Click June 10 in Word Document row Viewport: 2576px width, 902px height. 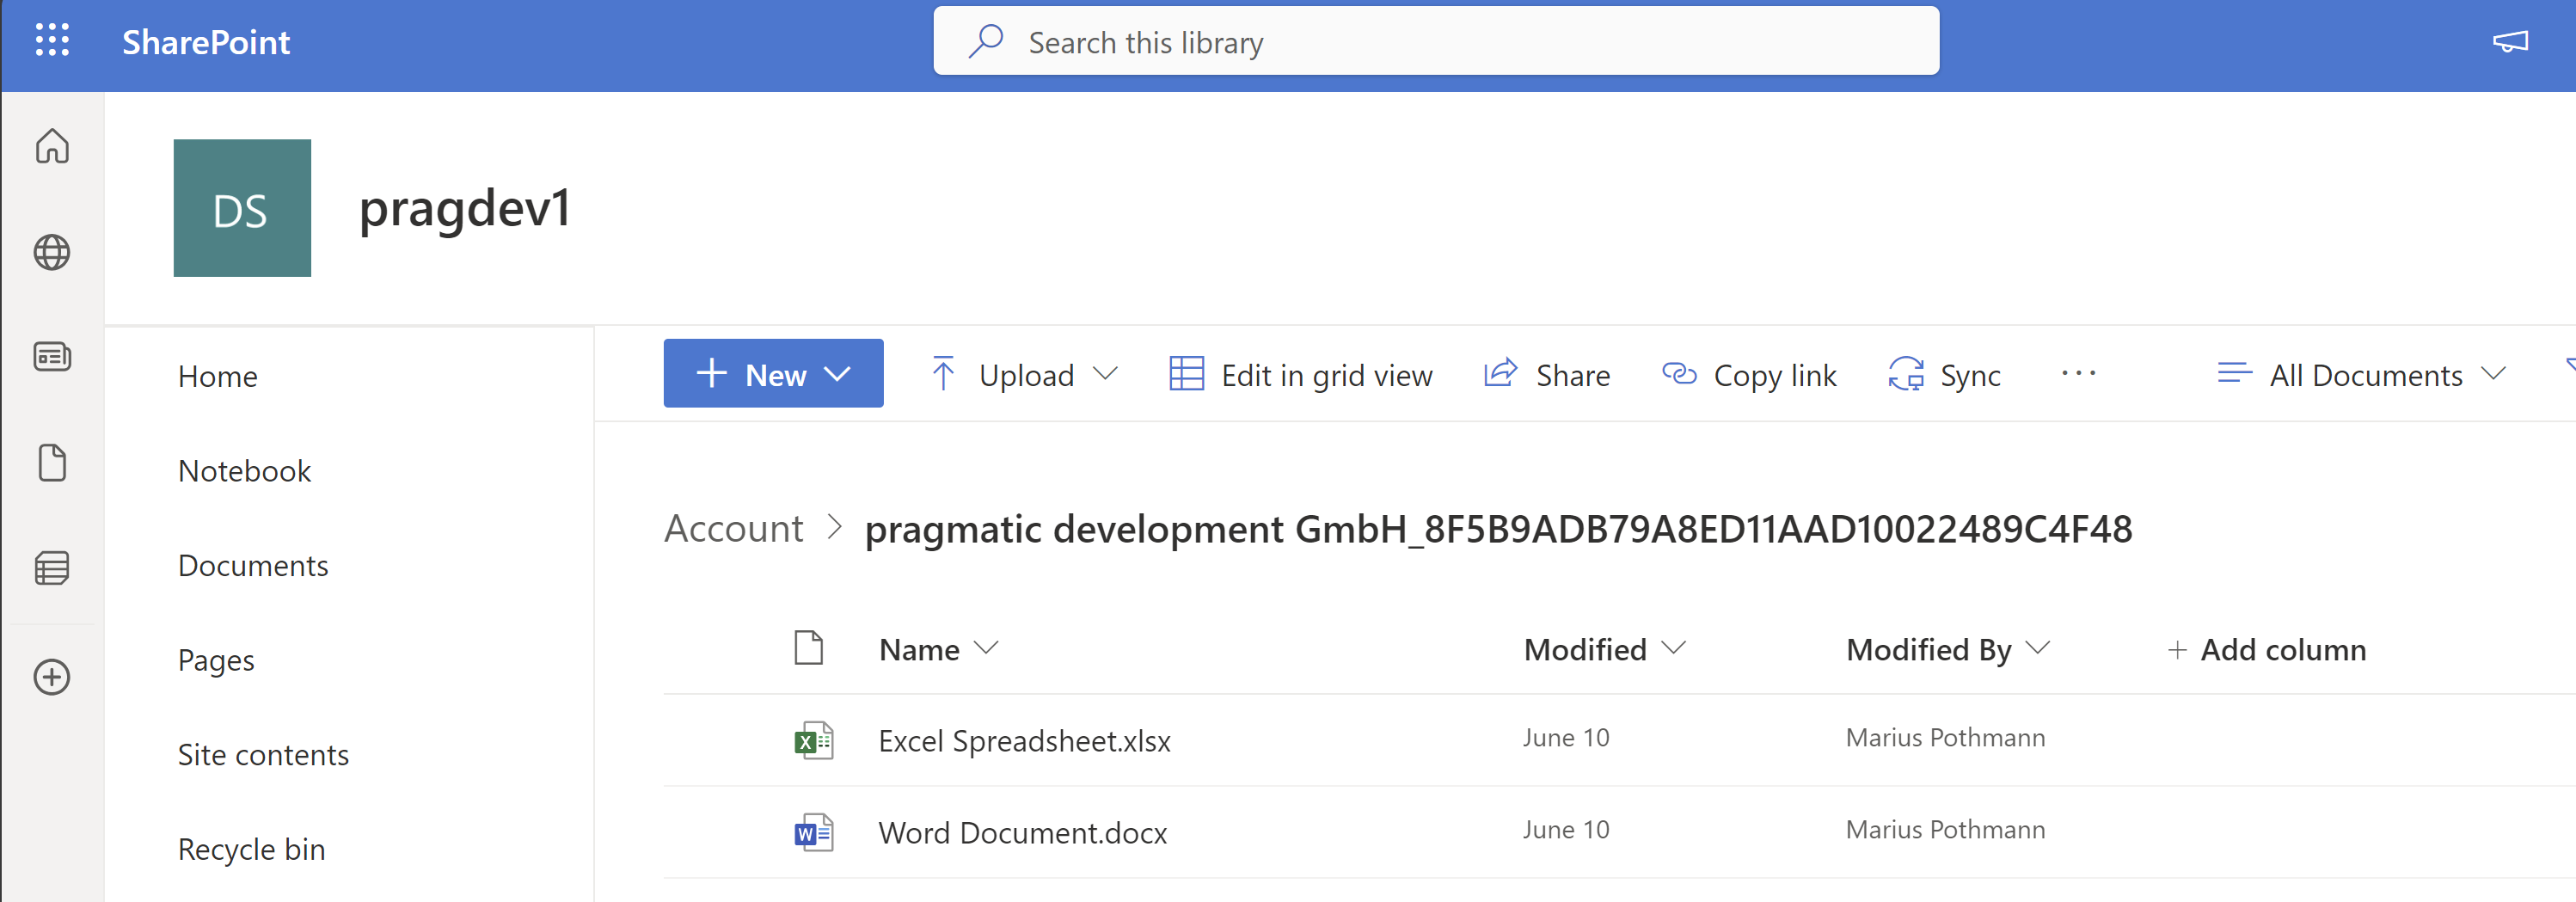click(x=1566, y=830)
